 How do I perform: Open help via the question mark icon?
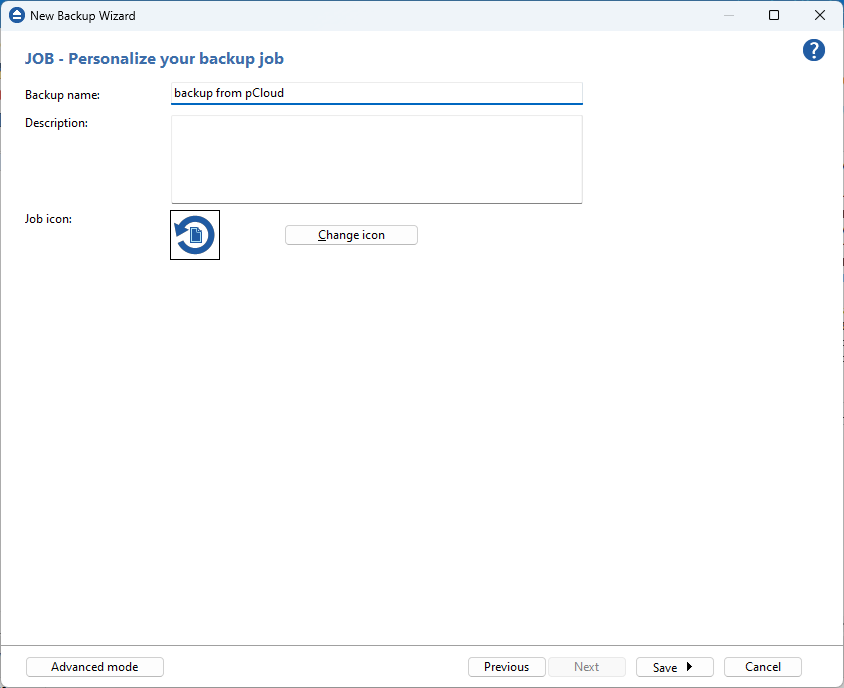point(814,51)
